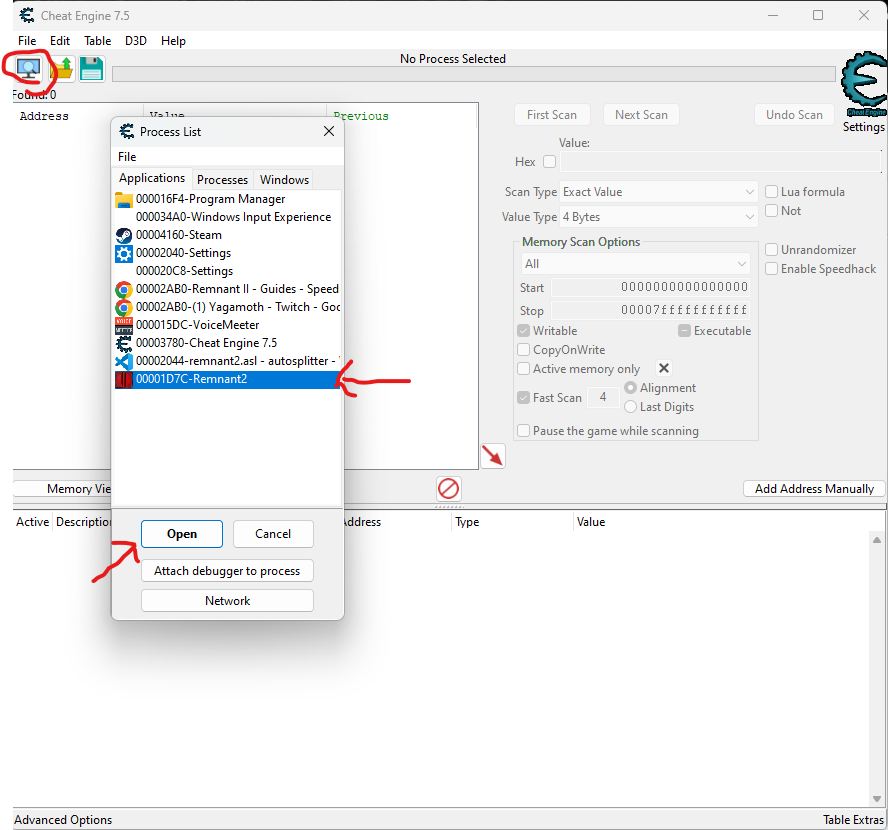Open the Scan Type dropdown
Image resolution: width=888 pixels, height=830 pixels.
[x=659, y=192]
